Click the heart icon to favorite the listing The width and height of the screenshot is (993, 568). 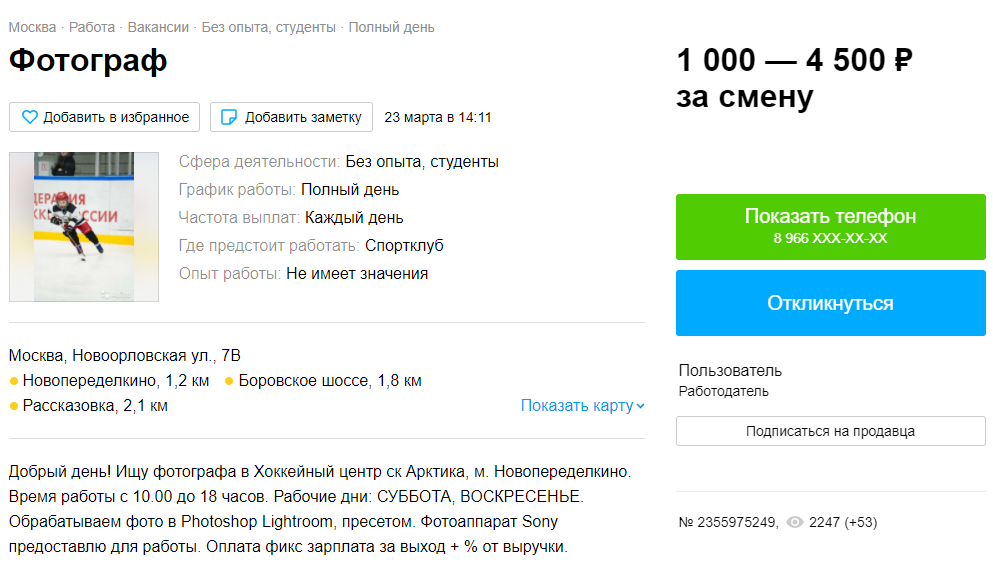(30, 117)
